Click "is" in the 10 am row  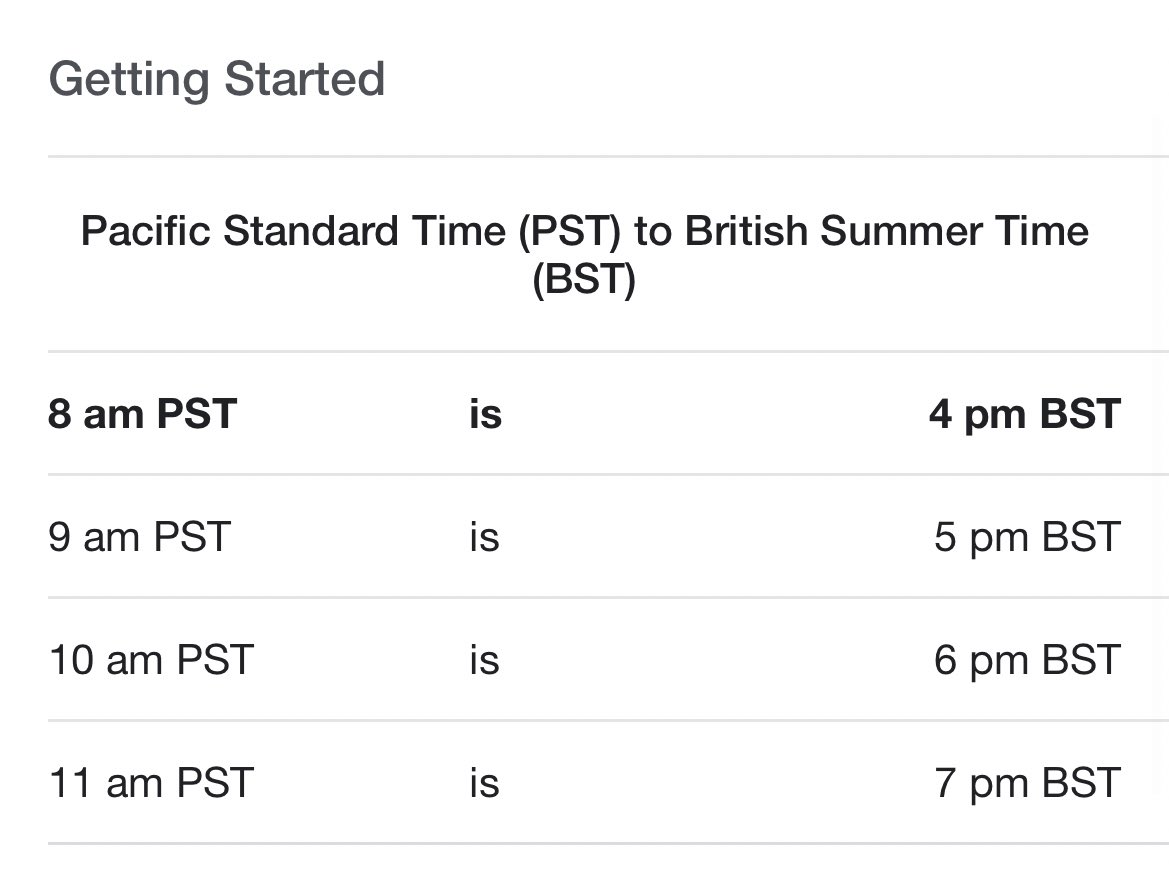click(x=485, y=660)
